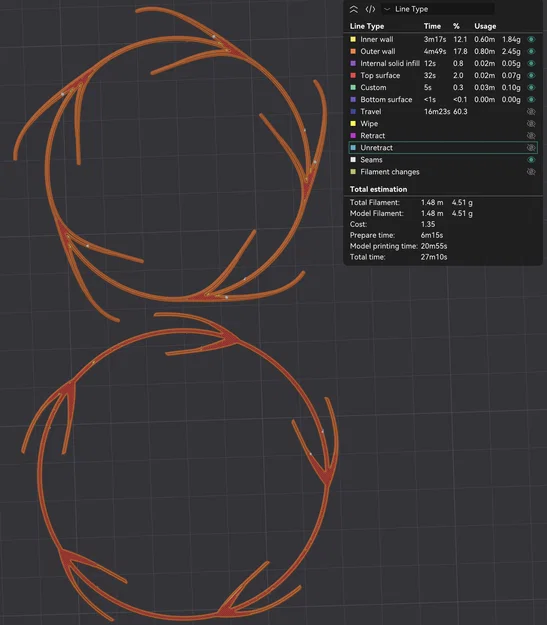
Task: Open the Line Type view dropdown
Action: [438, 9]
